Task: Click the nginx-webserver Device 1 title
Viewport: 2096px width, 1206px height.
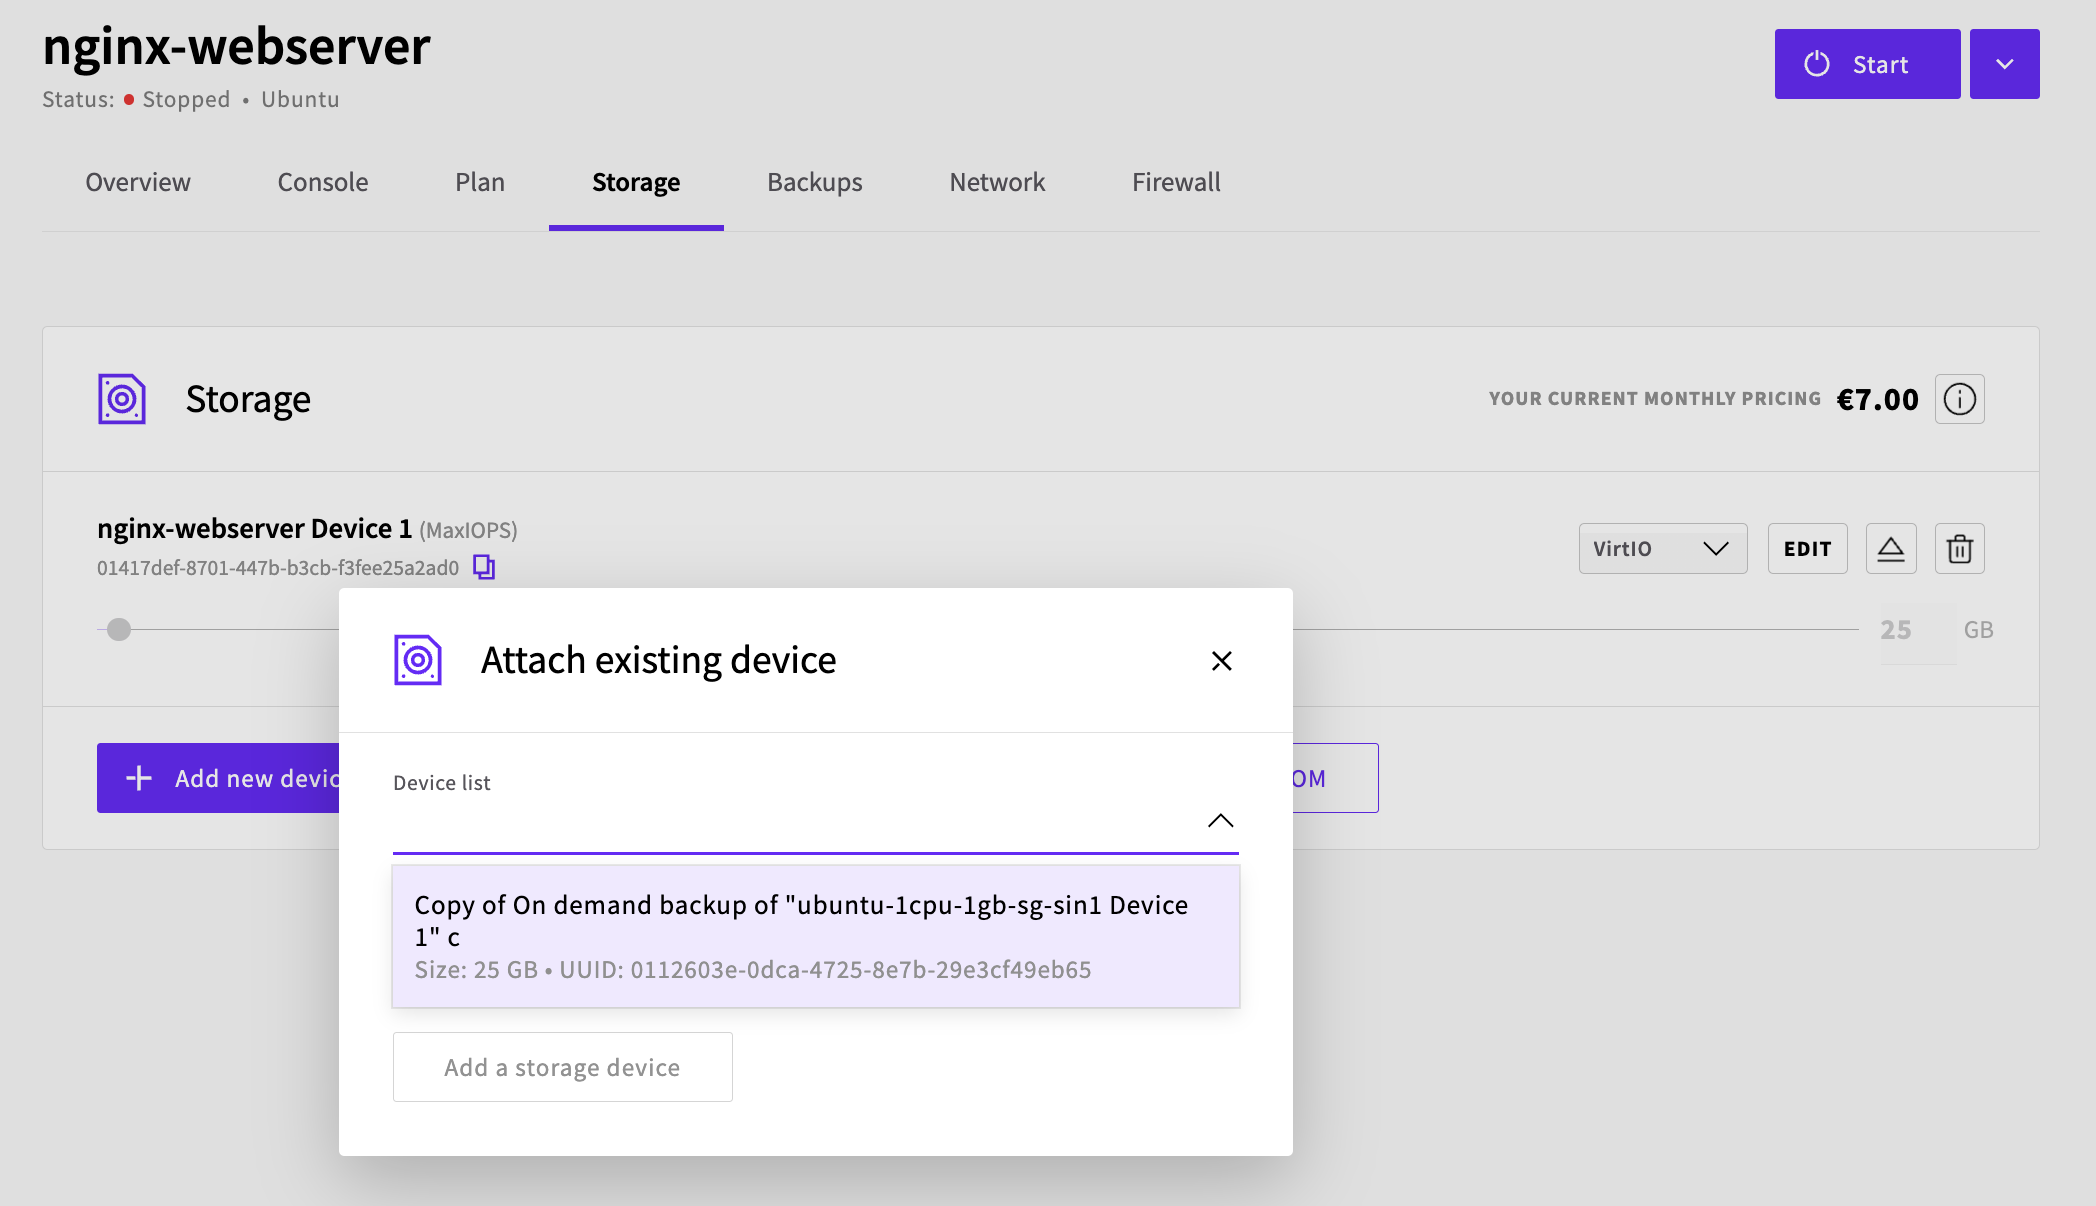Action: coord(254,528)
